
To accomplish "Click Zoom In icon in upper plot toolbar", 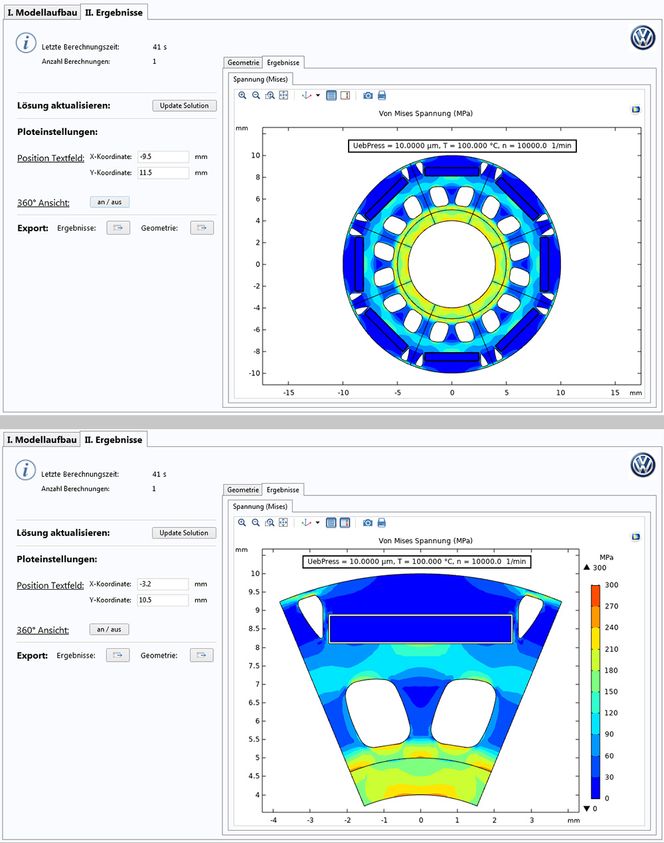I will coord(242,96).
